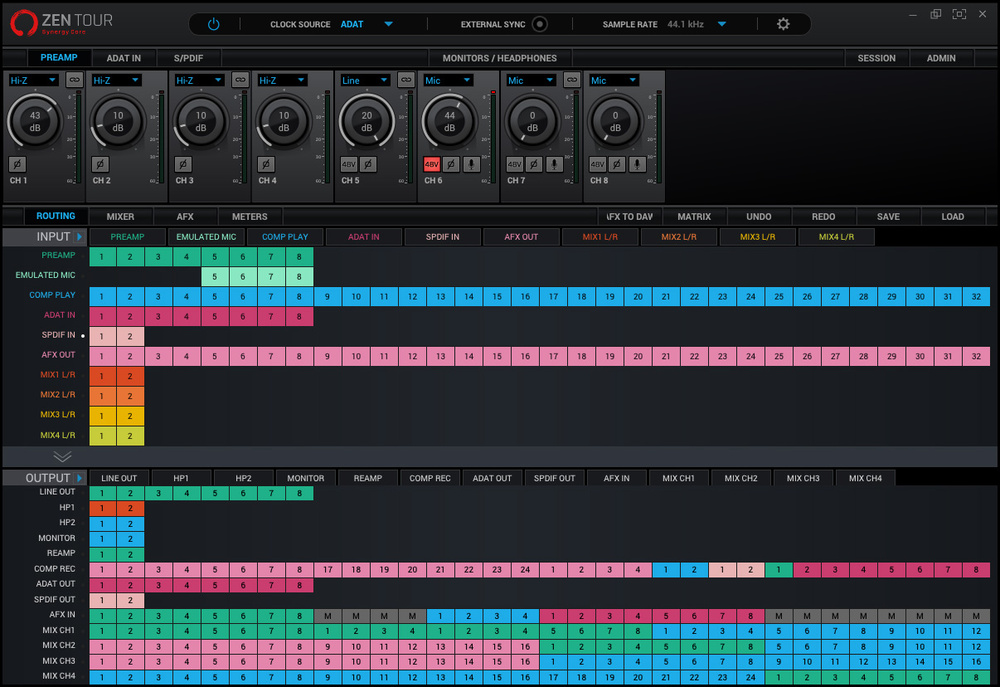
Task: Click the microphone icon on CH 8
Action: pos(637,164)
